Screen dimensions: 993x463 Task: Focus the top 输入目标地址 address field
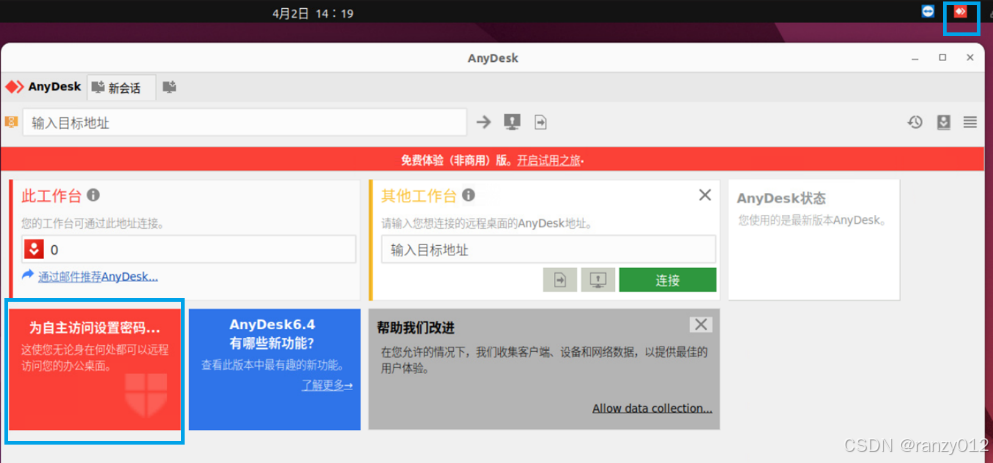coord(244,122)
